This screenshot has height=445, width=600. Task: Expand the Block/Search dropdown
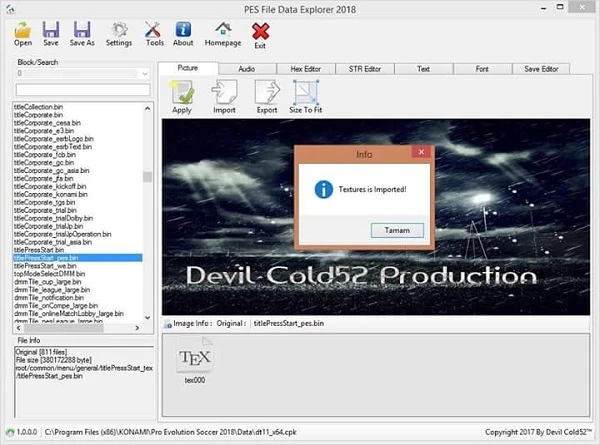145,73
